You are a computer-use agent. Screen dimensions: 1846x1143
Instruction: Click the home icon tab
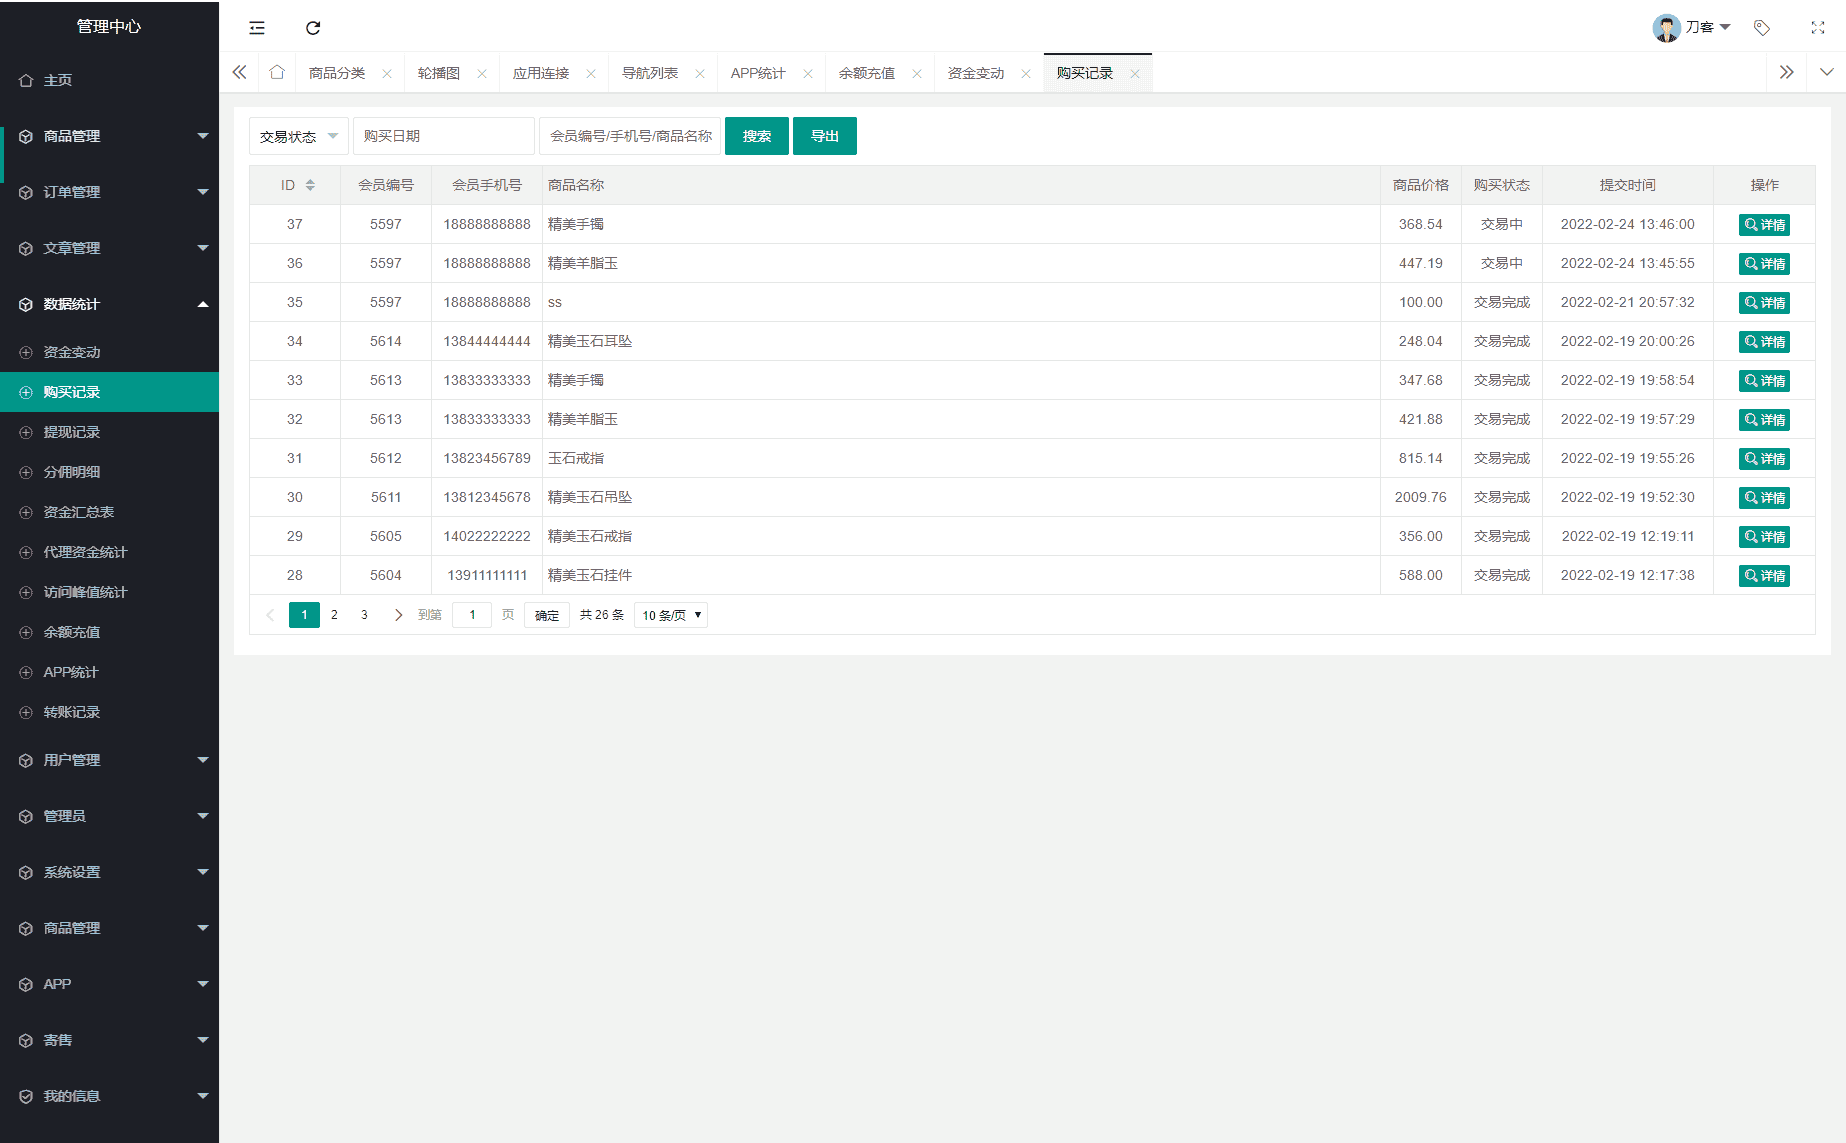pyautogui.click(x=277, y=72)
